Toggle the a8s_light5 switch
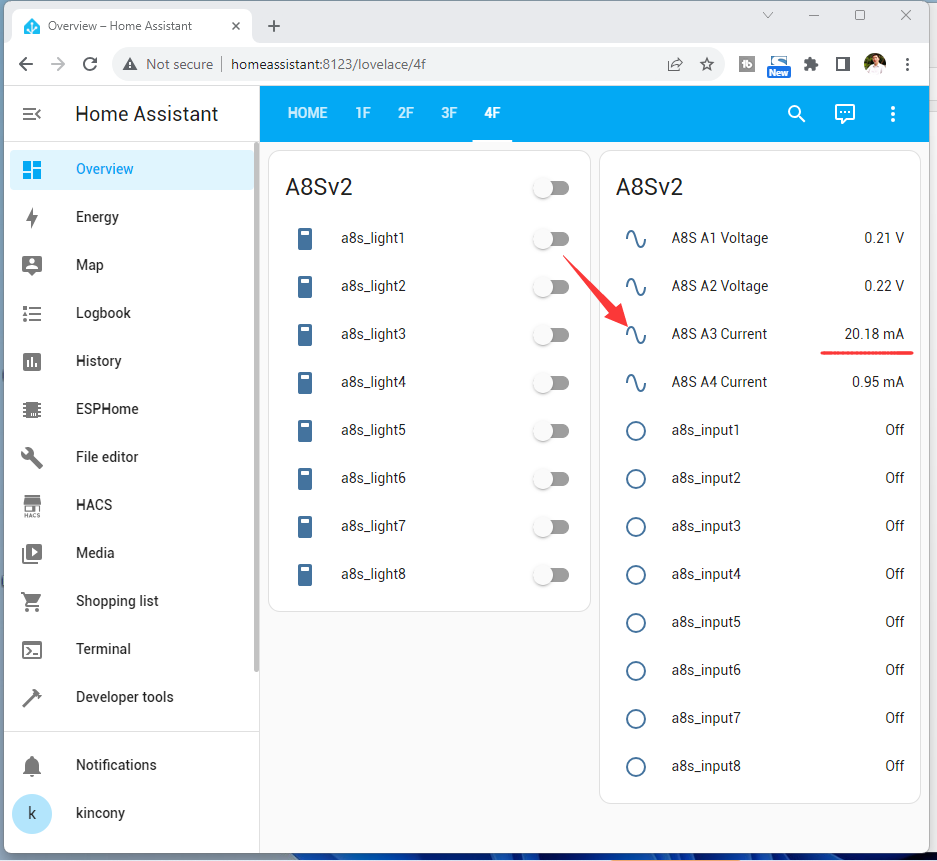 click(551, 431)
